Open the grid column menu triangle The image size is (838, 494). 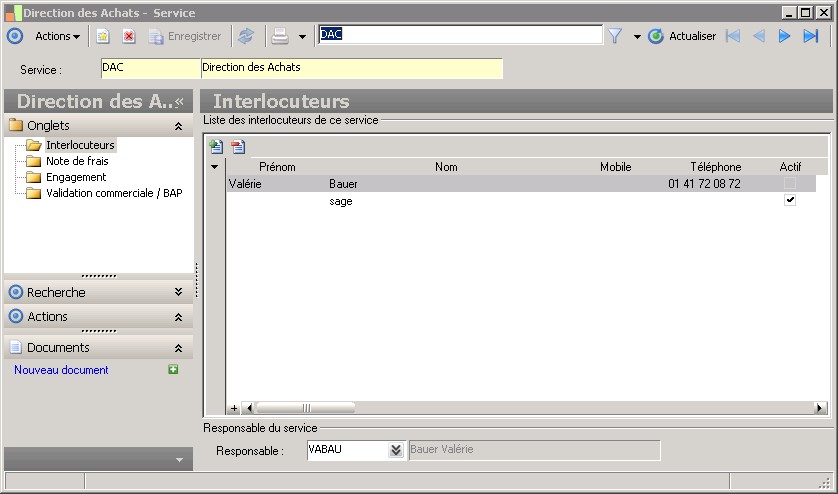point(214,167)
